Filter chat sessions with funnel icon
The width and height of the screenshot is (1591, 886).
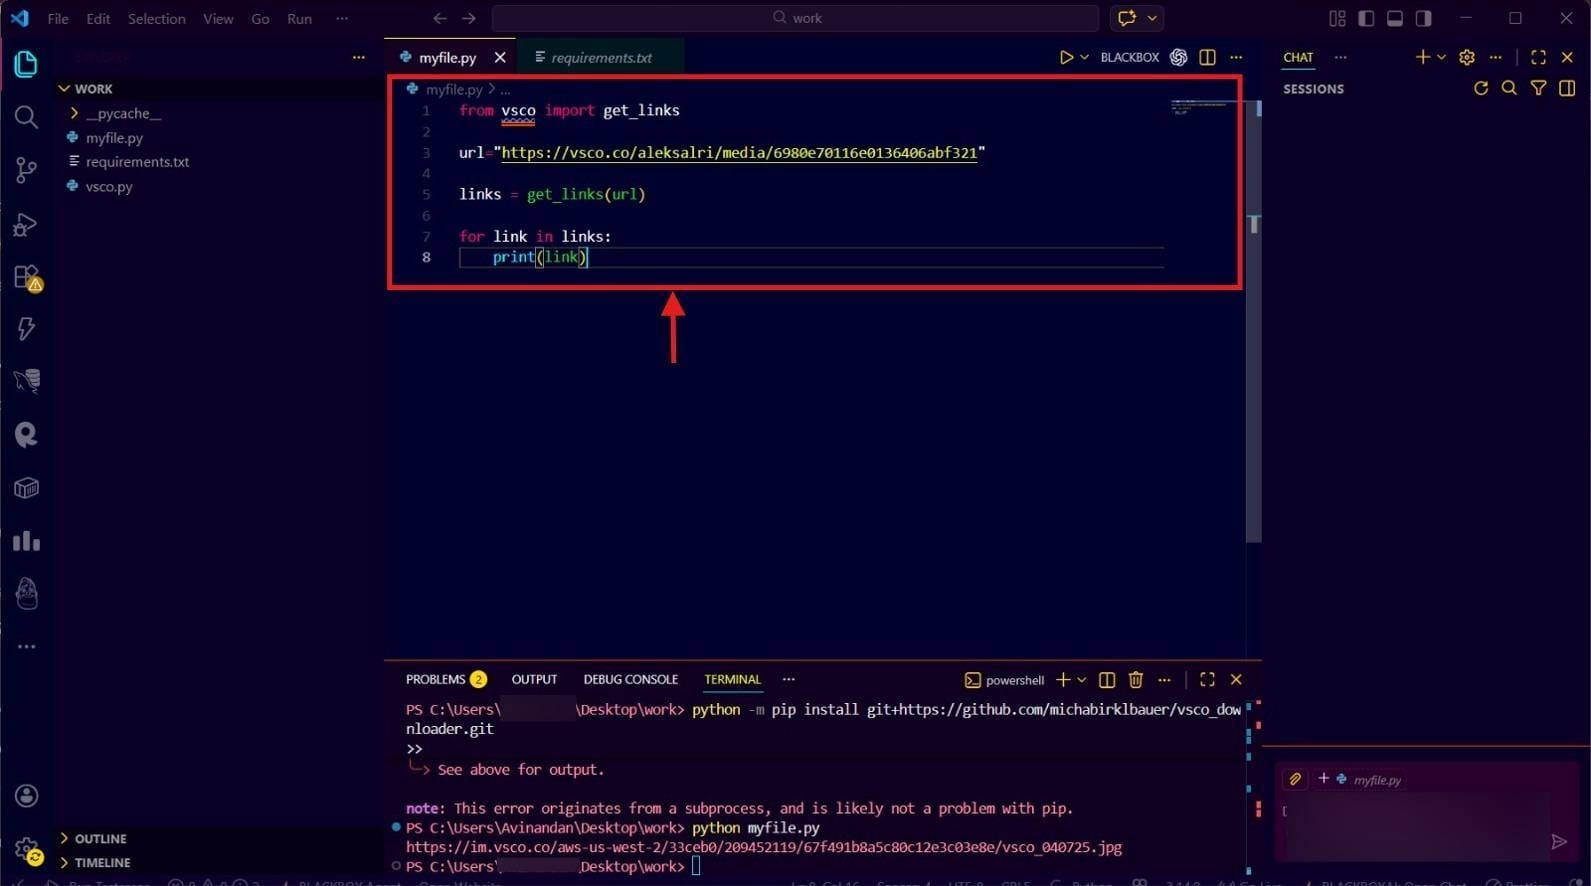pos(1538,88)
